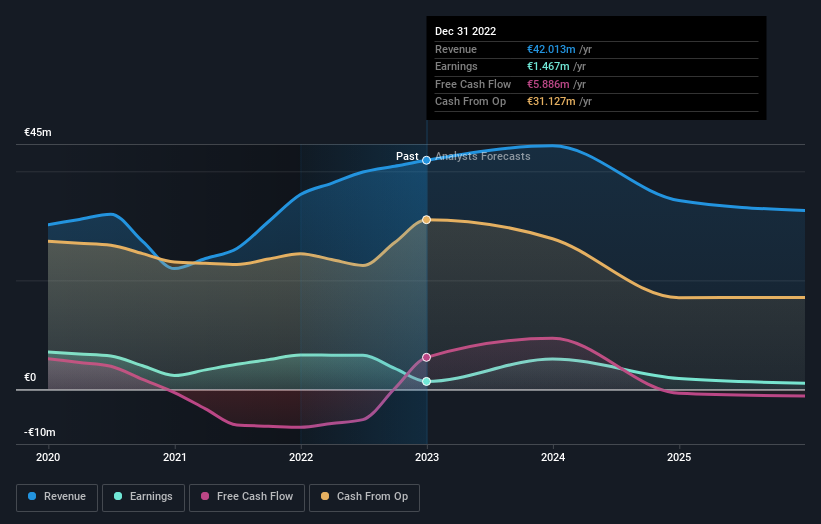Click the €1.467m earnings value in tooltip
The image size is (821, 524).
click(x=548, y=66)
